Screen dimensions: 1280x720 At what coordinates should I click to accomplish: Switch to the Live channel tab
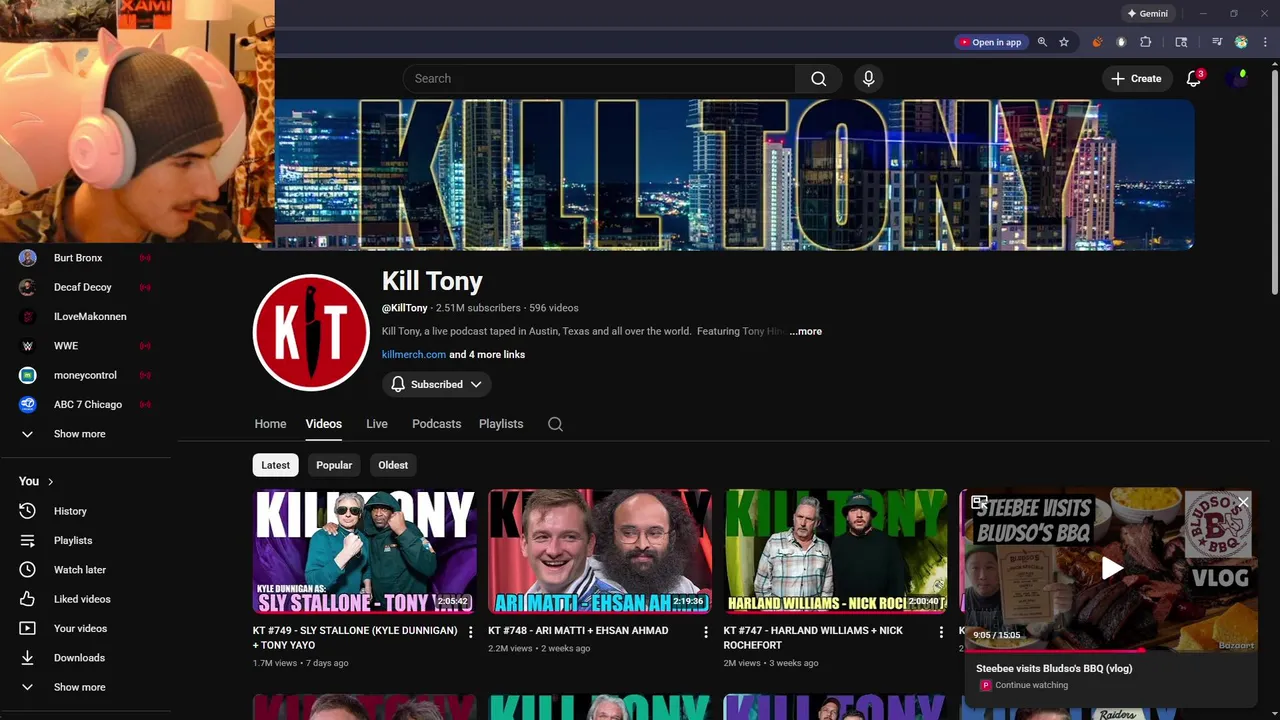(x=377, y=424)
